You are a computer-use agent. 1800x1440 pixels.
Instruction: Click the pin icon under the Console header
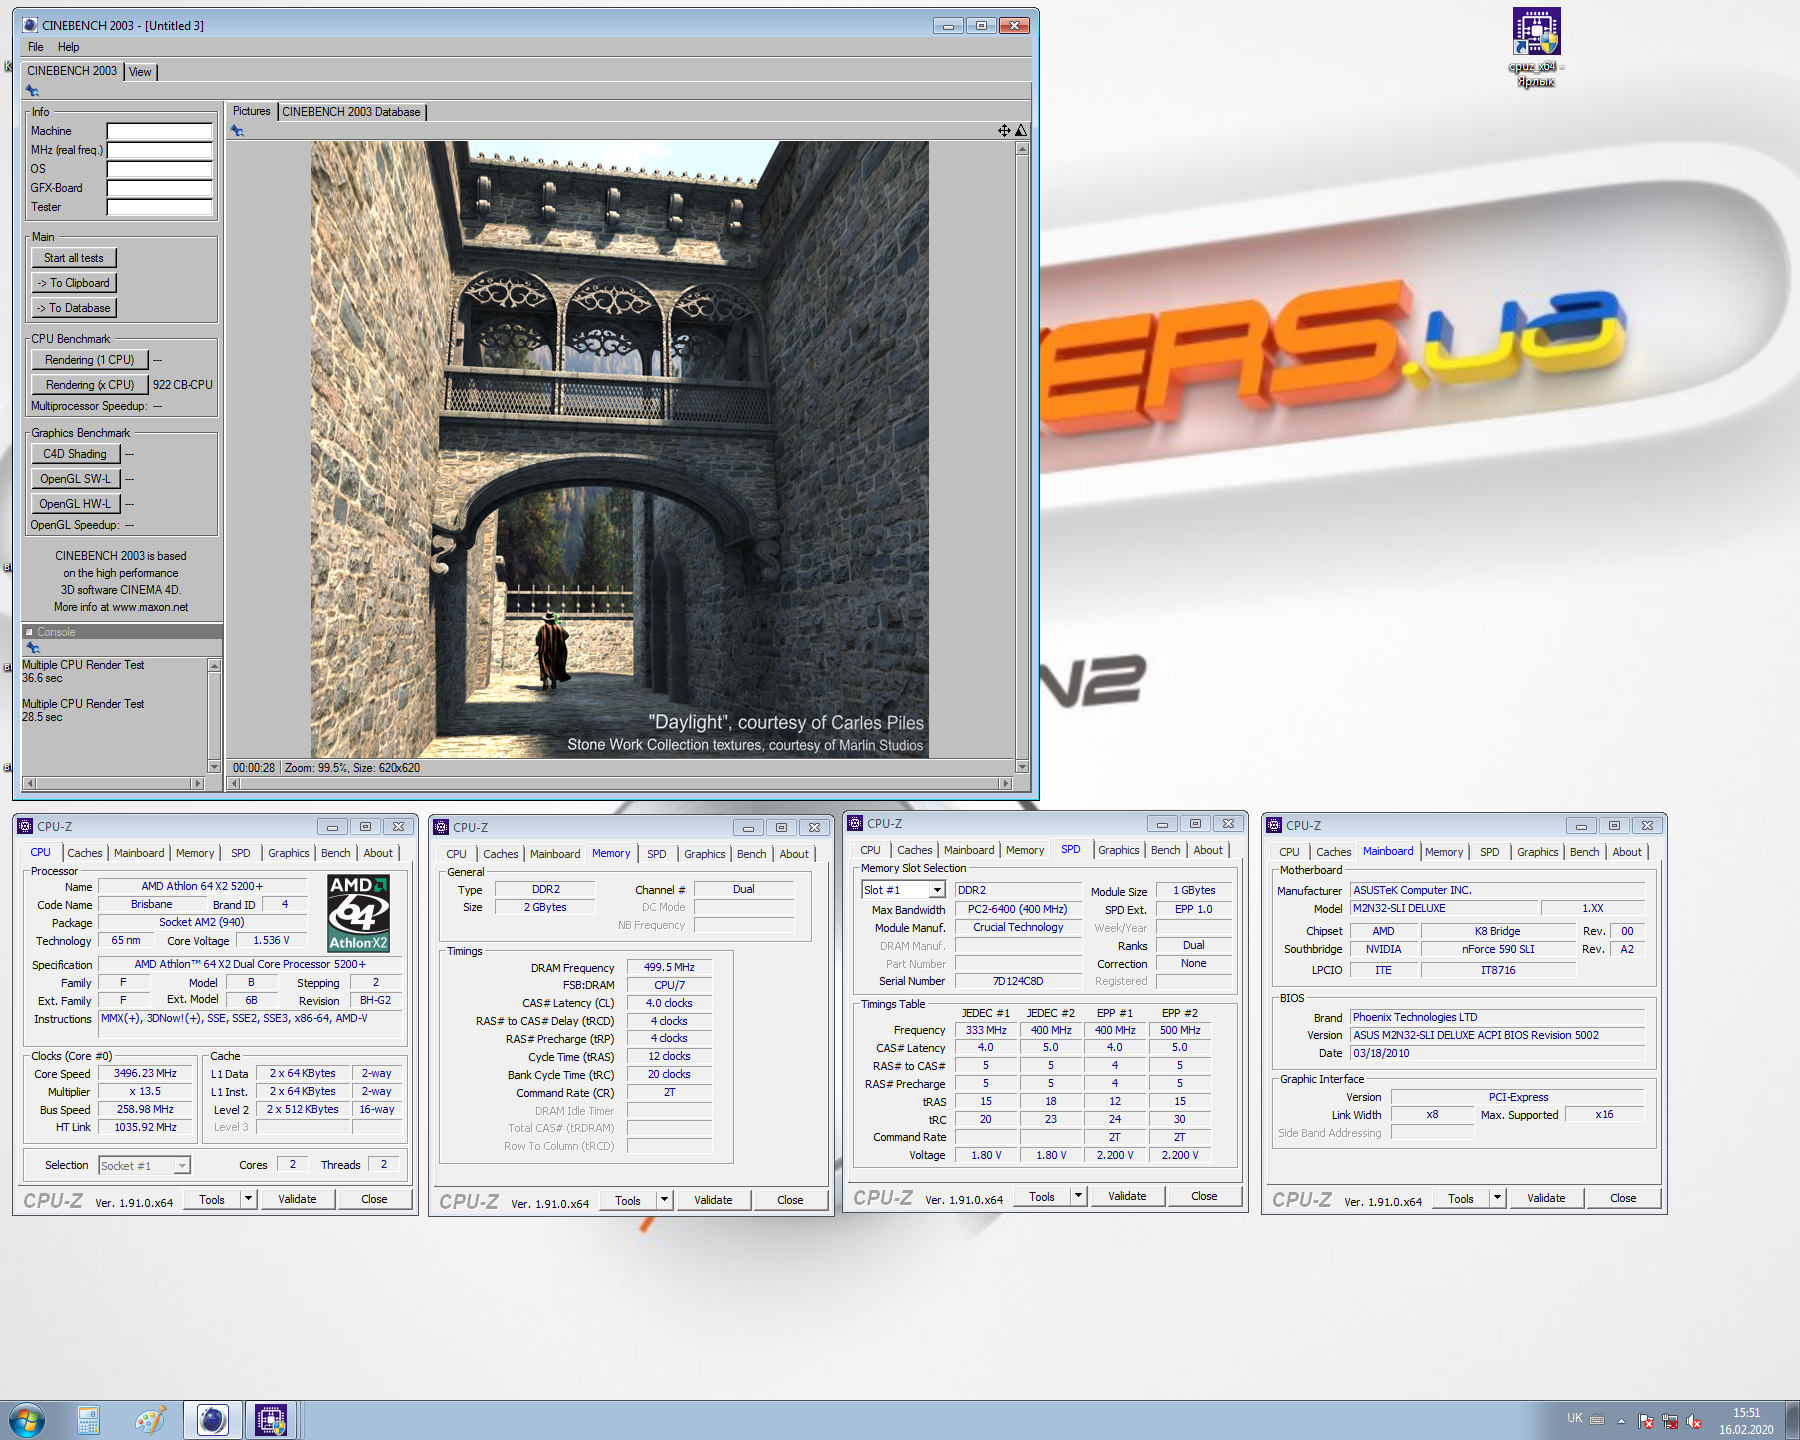click(x=33, y=647)
